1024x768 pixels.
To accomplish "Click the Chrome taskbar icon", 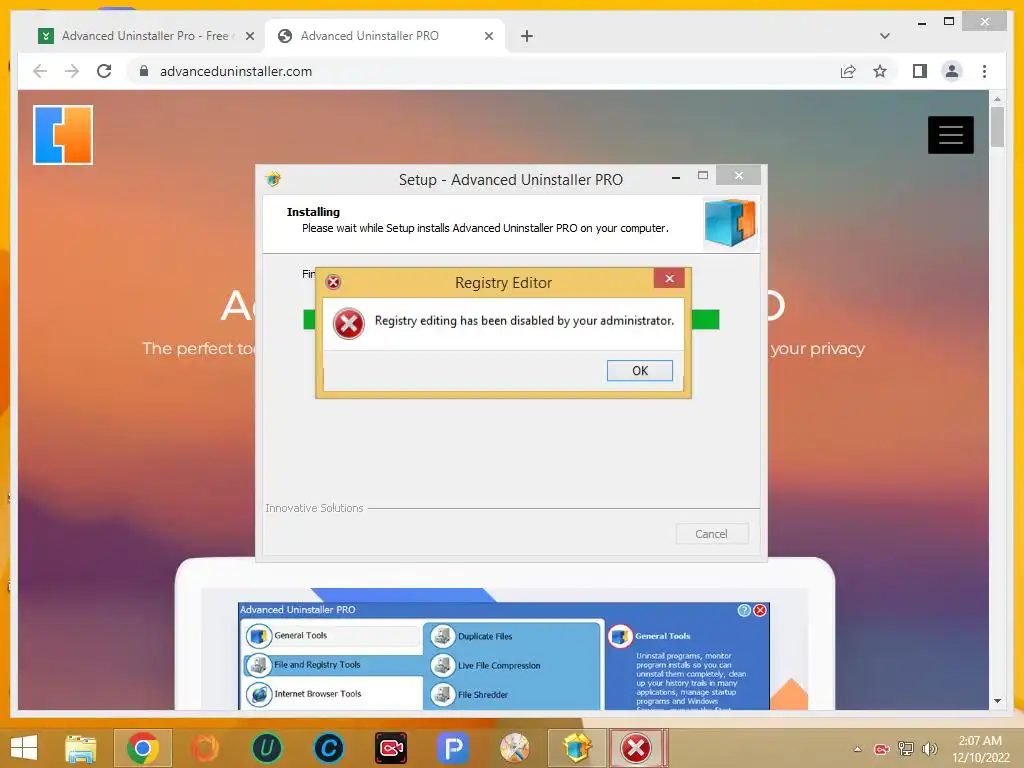I will 143,748.
